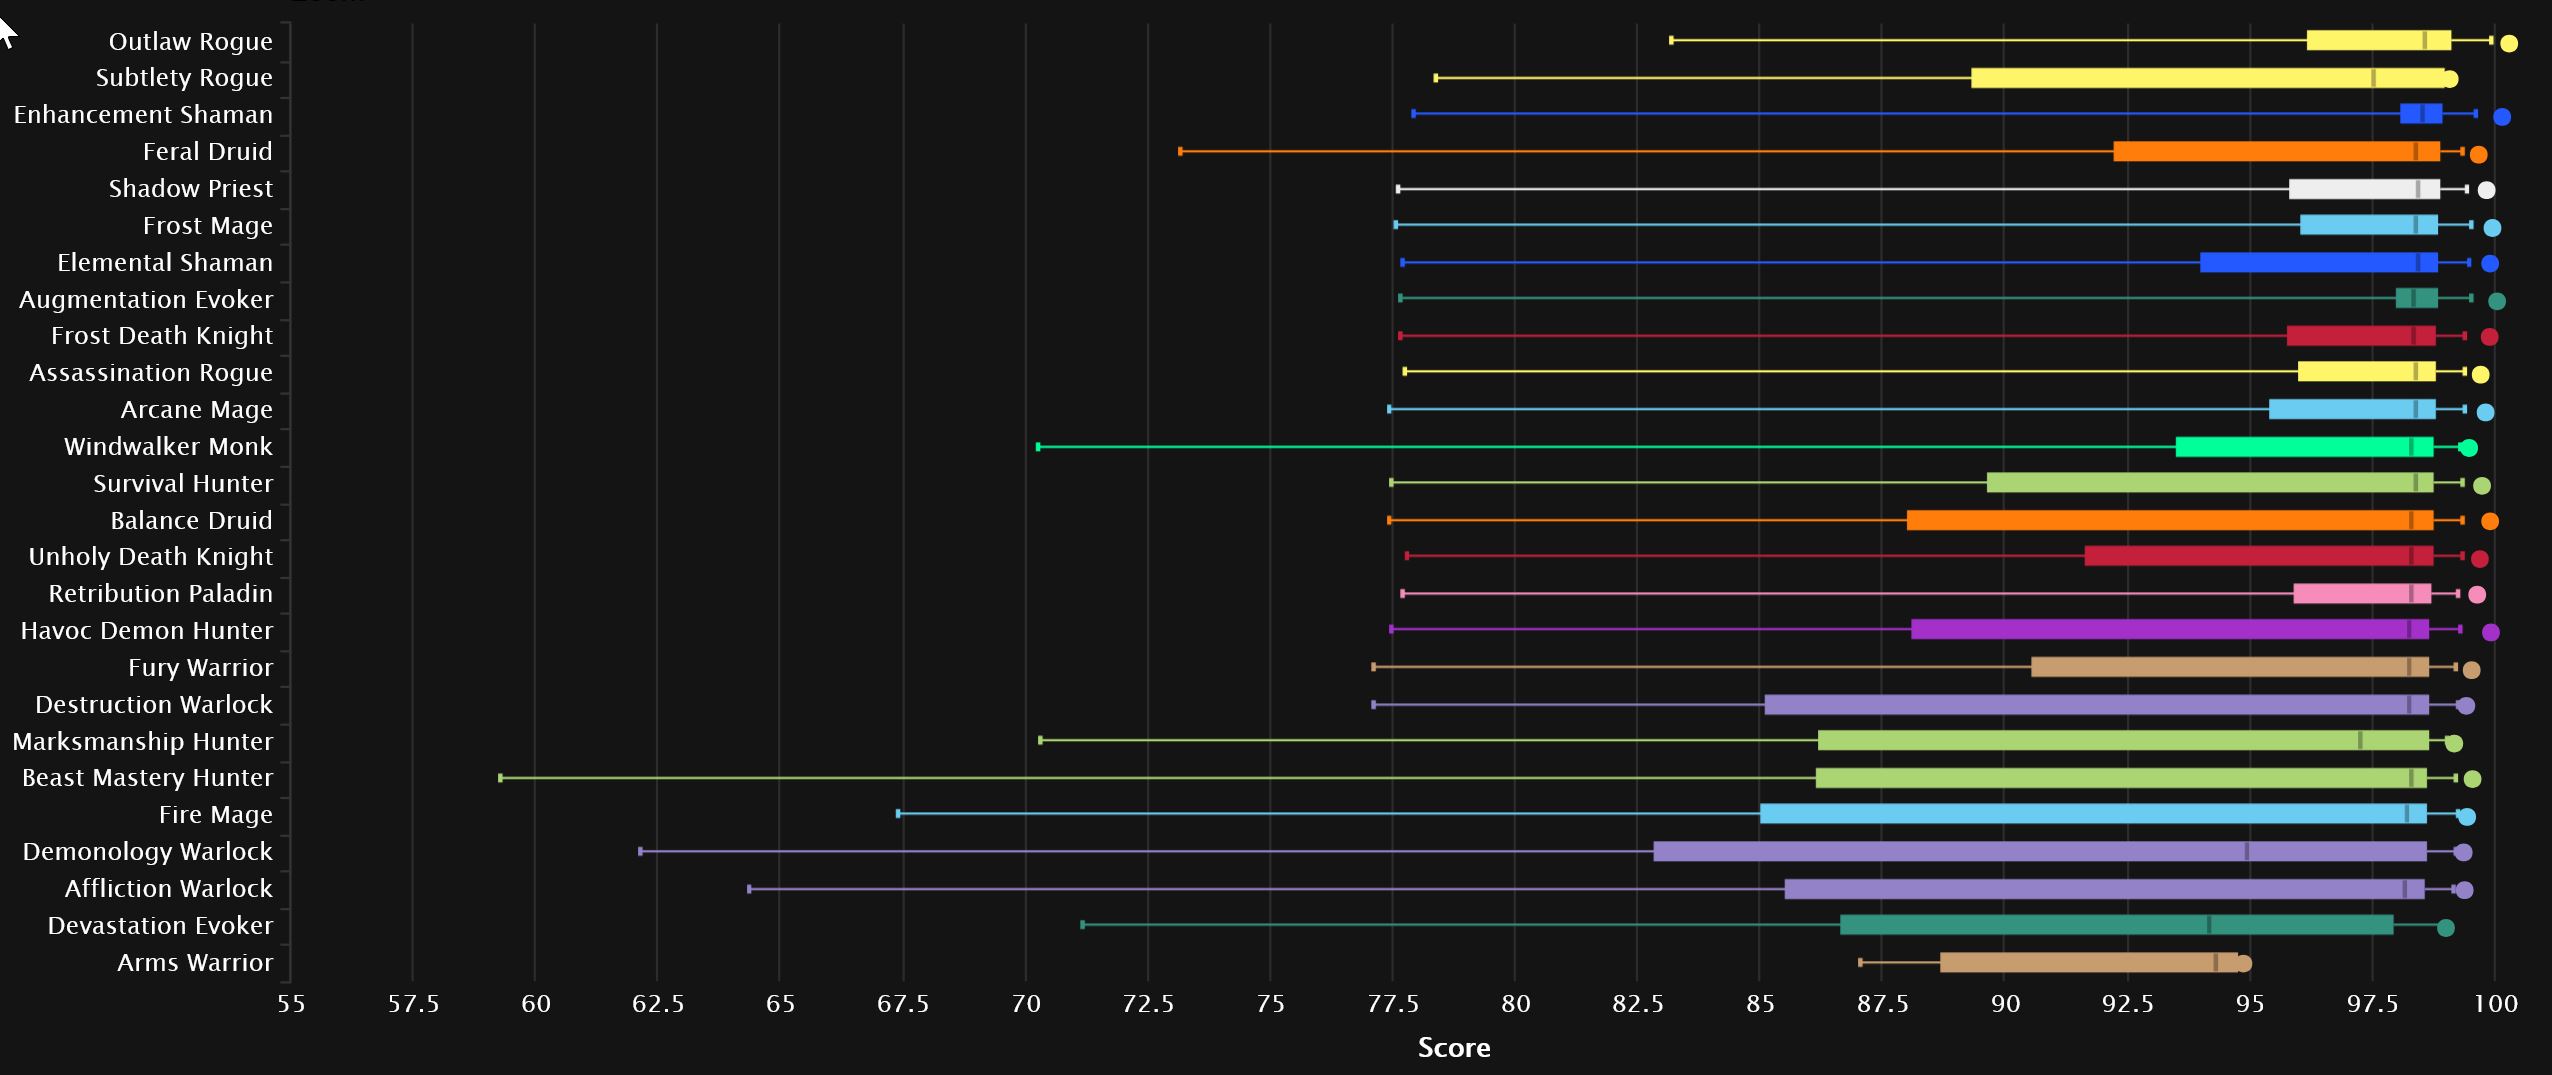Viewport: 2552px width, 1075px height.
Task: Click the Subtlety Rogue yellow box bar
Action: click(2200, 78)
